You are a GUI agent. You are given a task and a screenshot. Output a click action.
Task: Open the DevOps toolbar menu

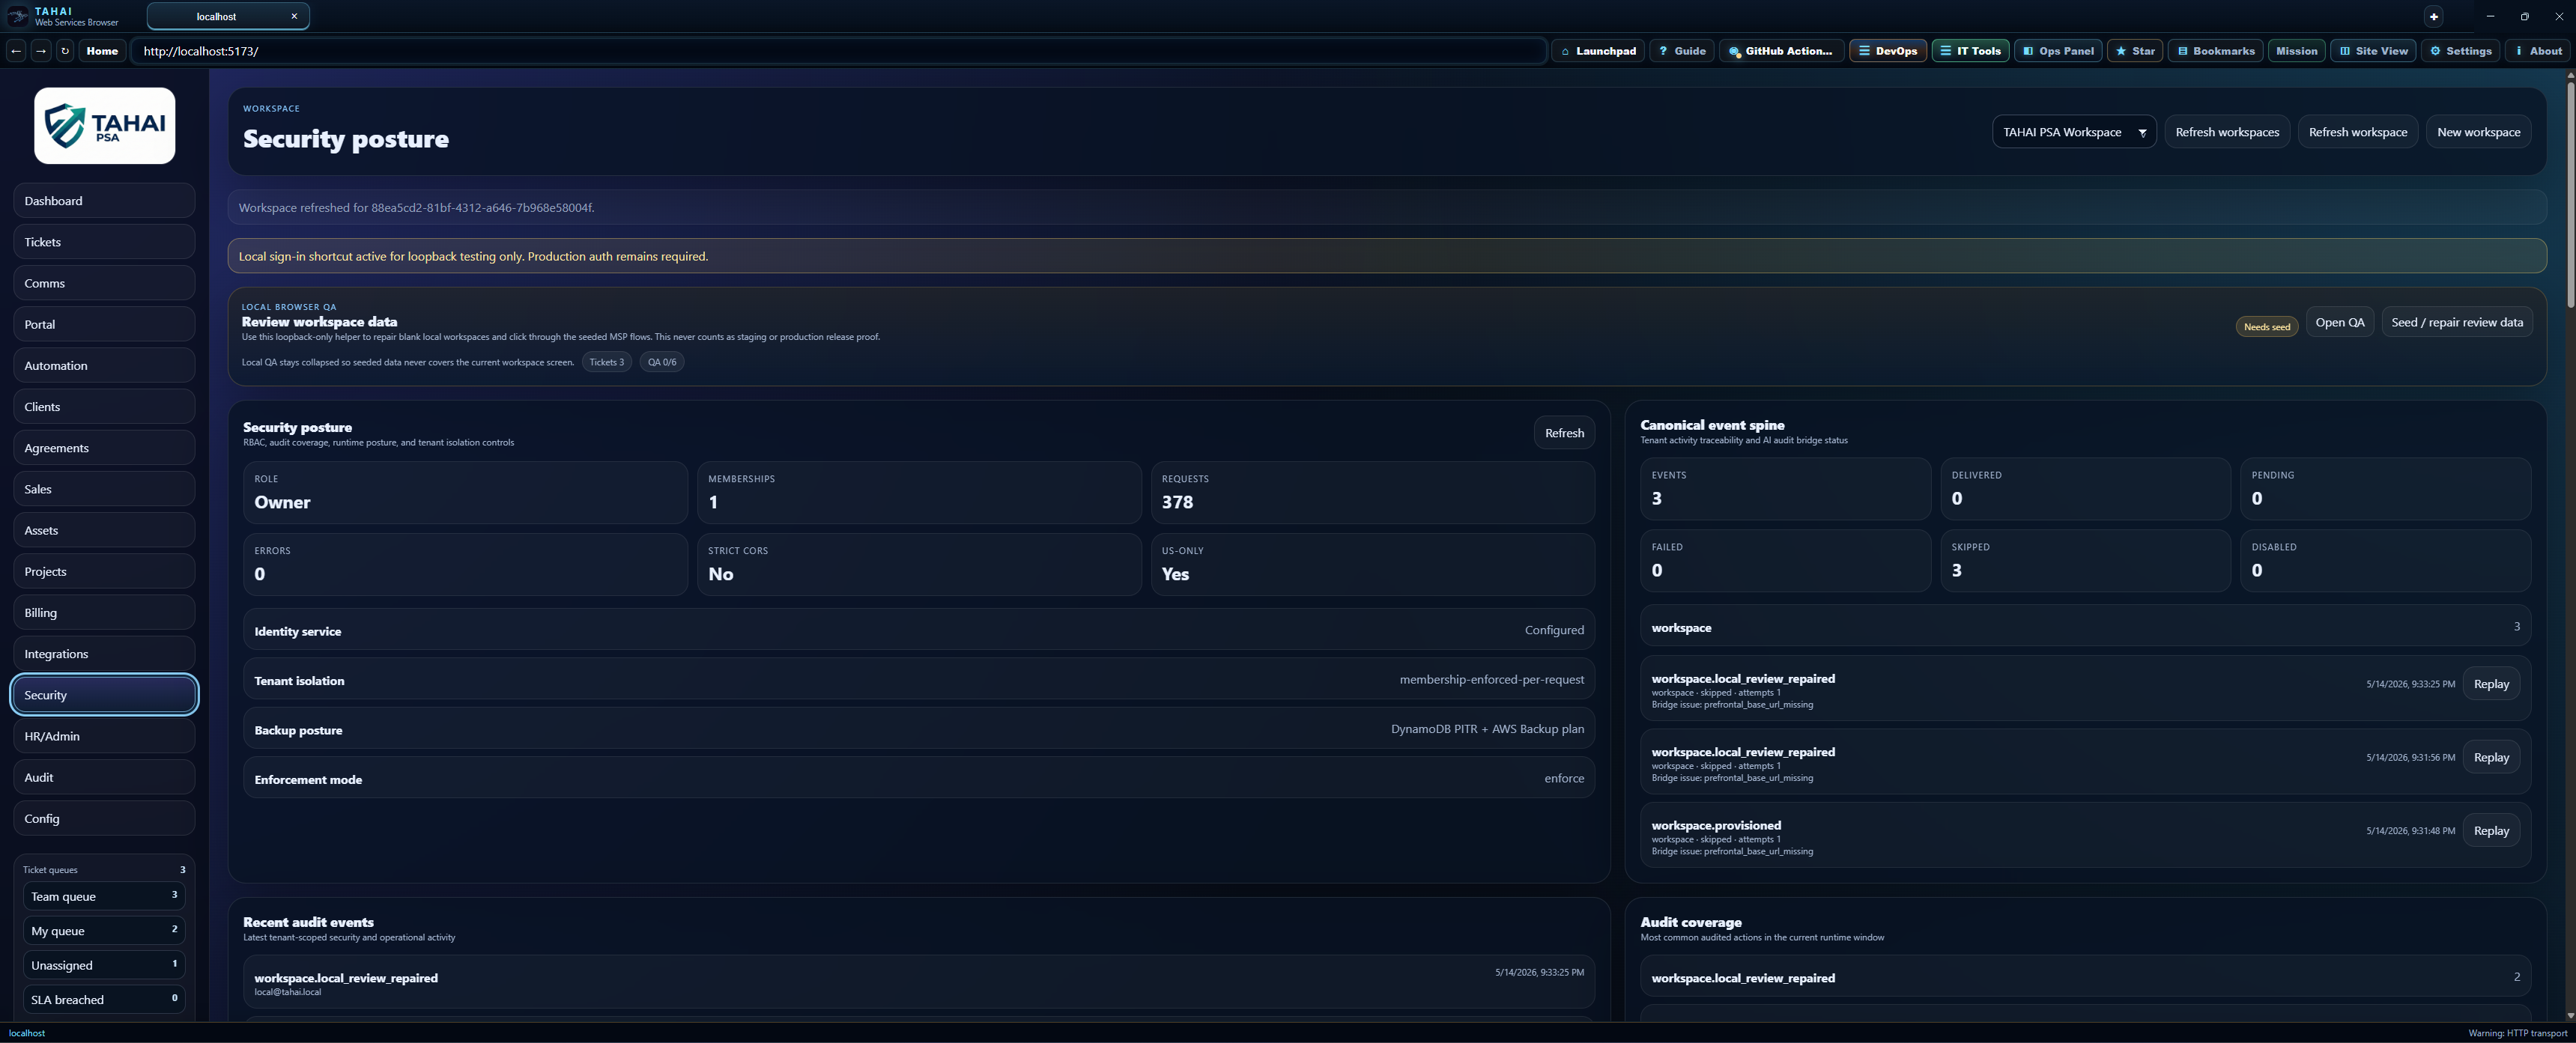pos(1888,51)
